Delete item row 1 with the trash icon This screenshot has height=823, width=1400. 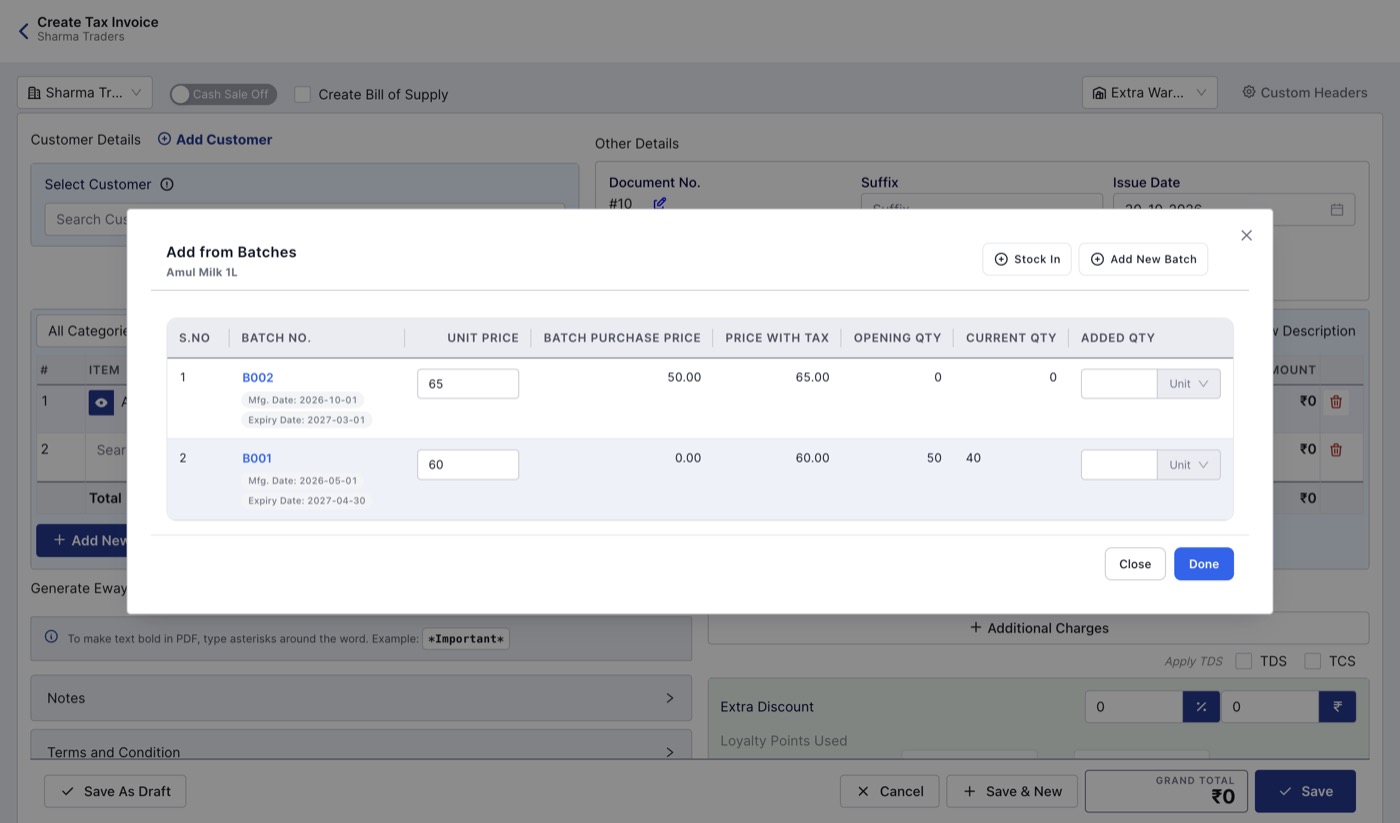(1336, 402)
